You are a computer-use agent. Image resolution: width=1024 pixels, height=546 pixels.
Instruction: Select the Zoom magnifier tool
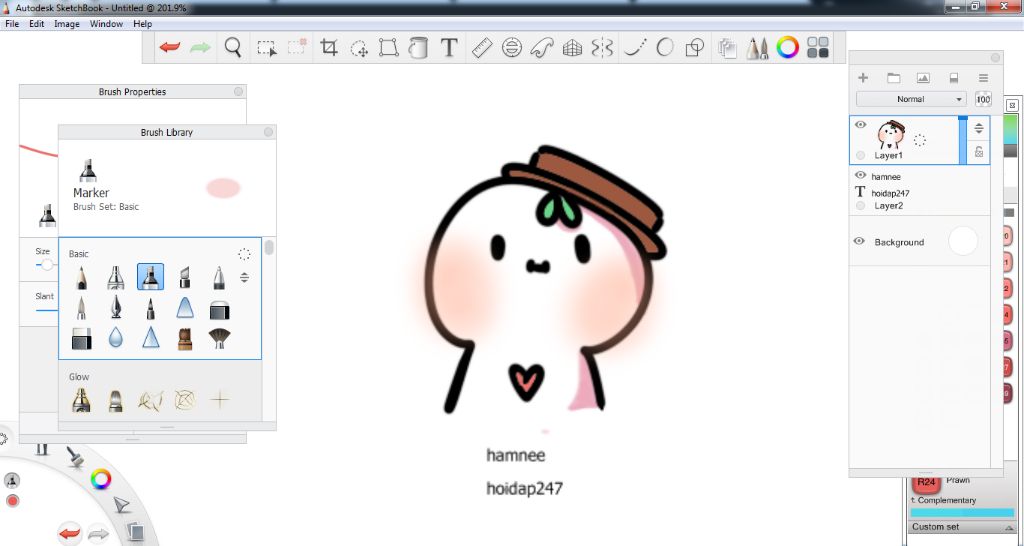pyautogui.click(x=233, y=48)
